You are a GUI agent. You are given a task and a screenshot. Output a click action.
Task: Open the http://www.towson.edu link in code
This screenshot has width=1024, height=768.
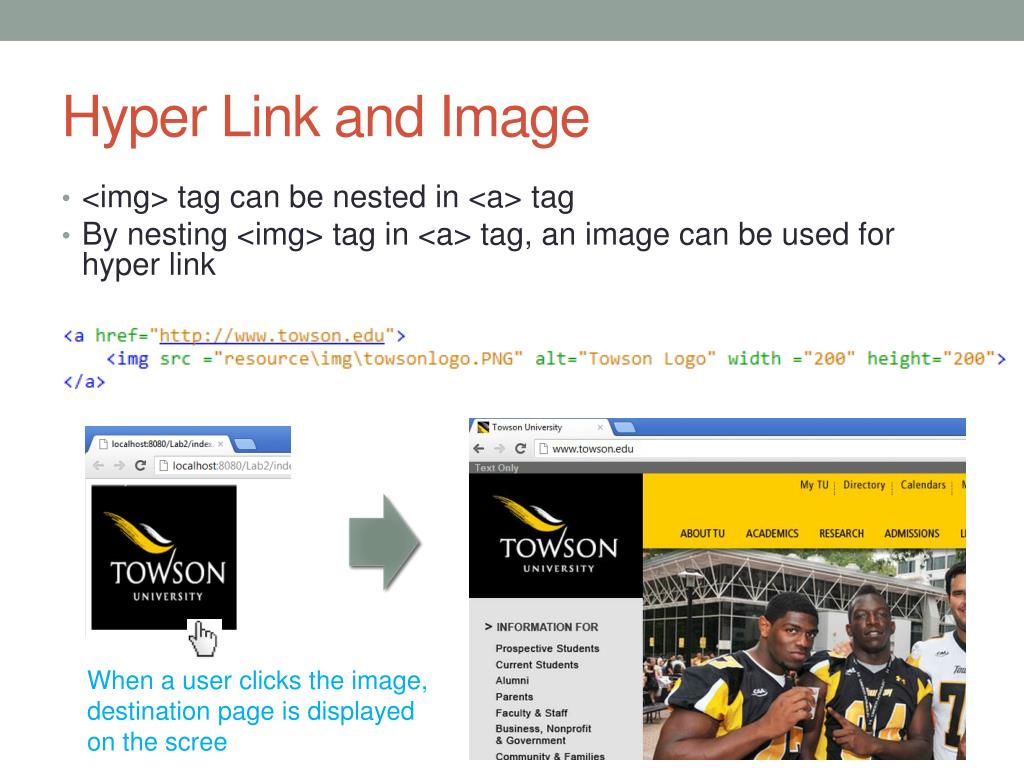click(x=272, y=336)
